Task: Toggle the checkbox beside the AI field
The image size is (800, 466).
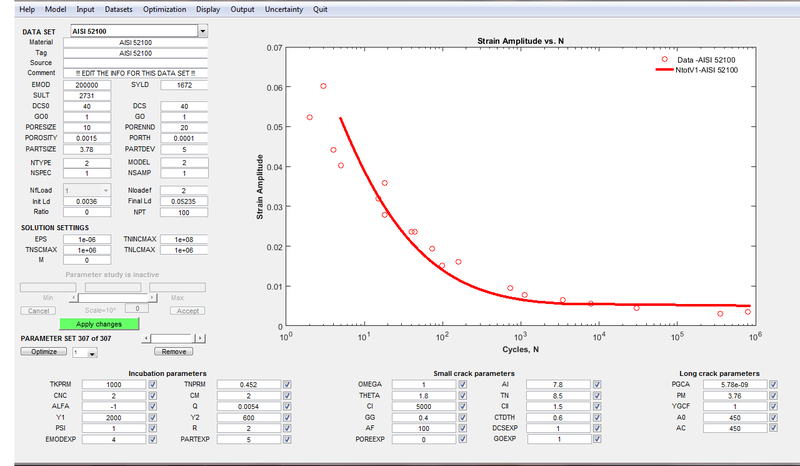Action: tap(597, 384)
